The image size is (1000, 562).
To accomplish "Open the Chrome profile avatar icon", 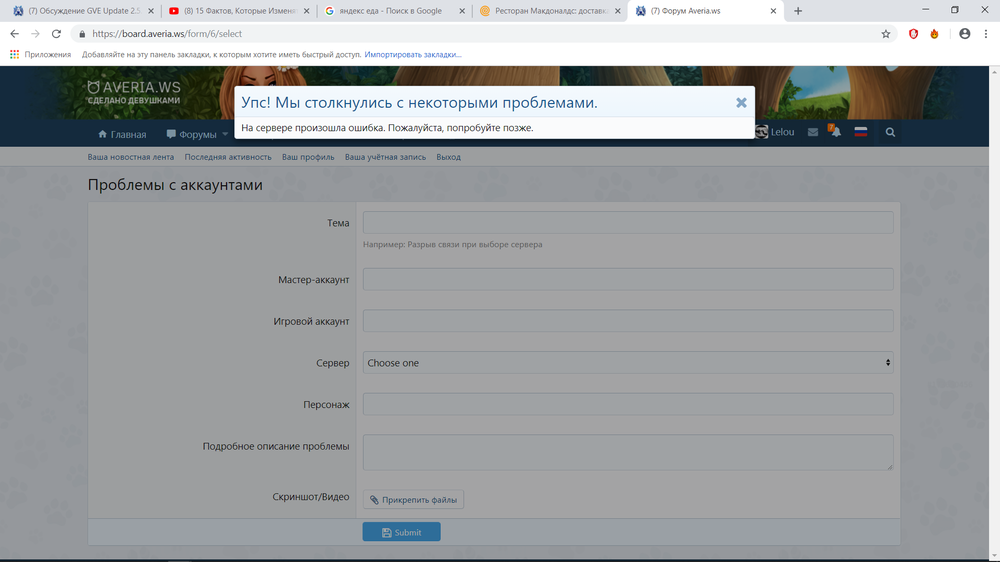I will (964, 33).
